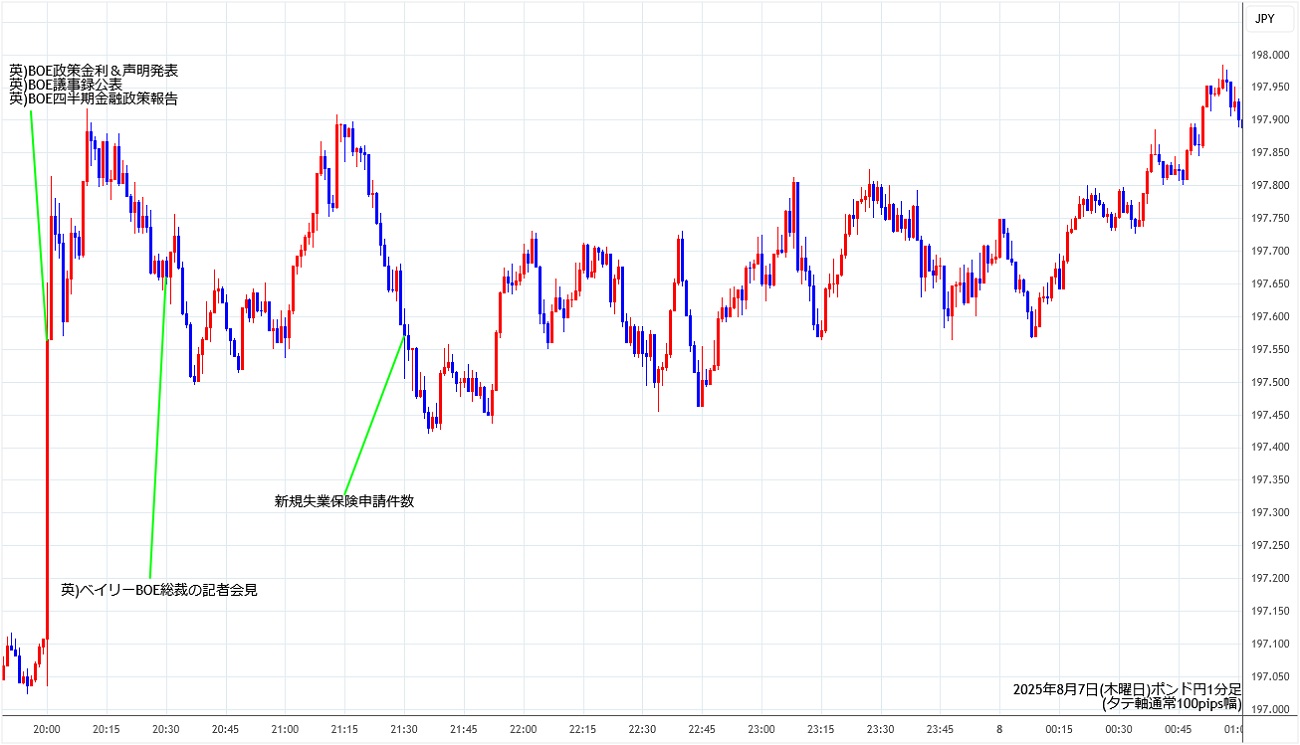Click the 197.350 price axis label

tap(1269, 480)
